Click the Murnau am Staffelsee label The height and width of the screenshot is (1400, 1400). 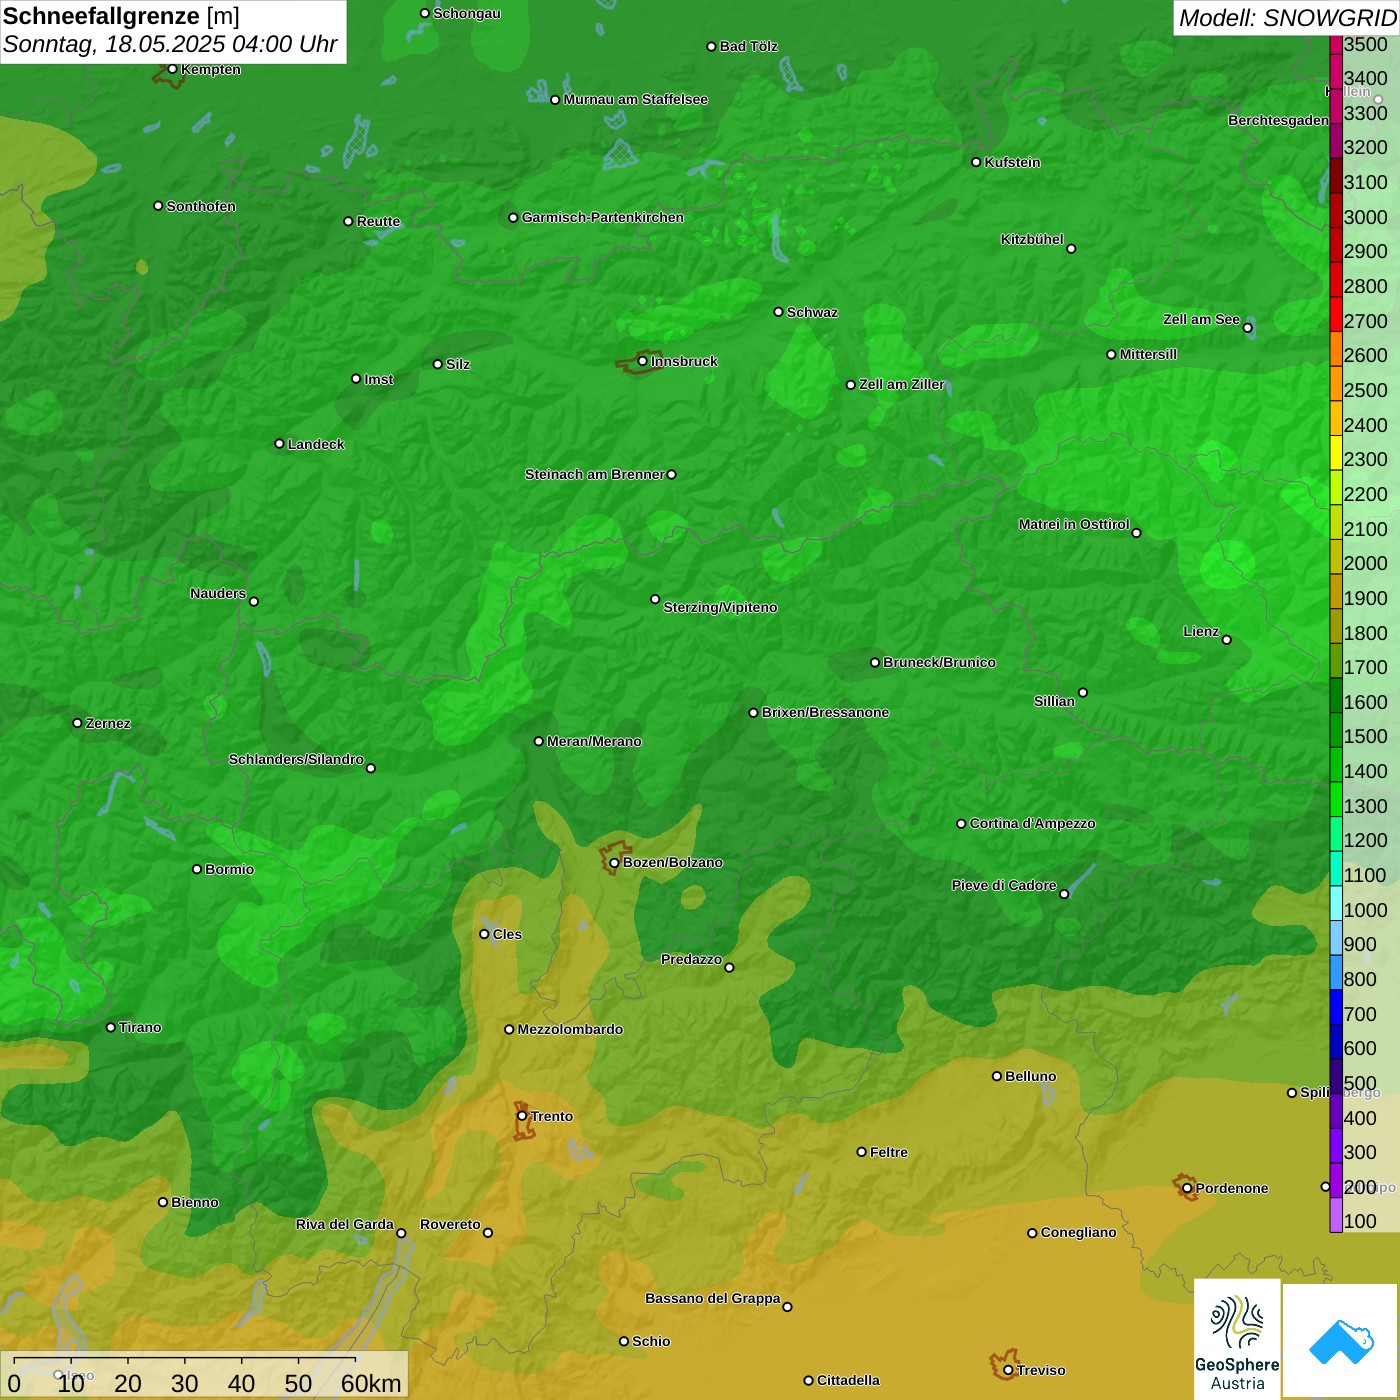click(x=635, y=99)
